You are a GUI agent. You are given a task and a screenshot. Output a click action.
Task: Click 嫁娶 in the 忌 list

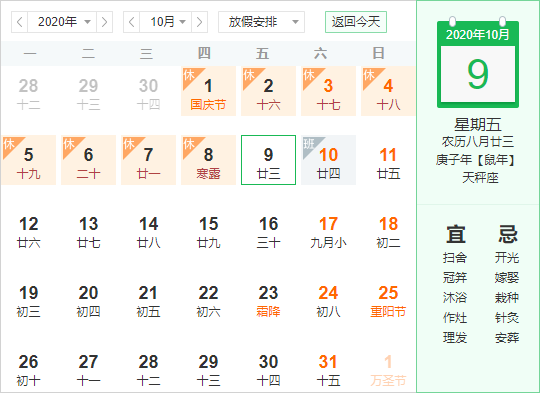coord(507,278)
